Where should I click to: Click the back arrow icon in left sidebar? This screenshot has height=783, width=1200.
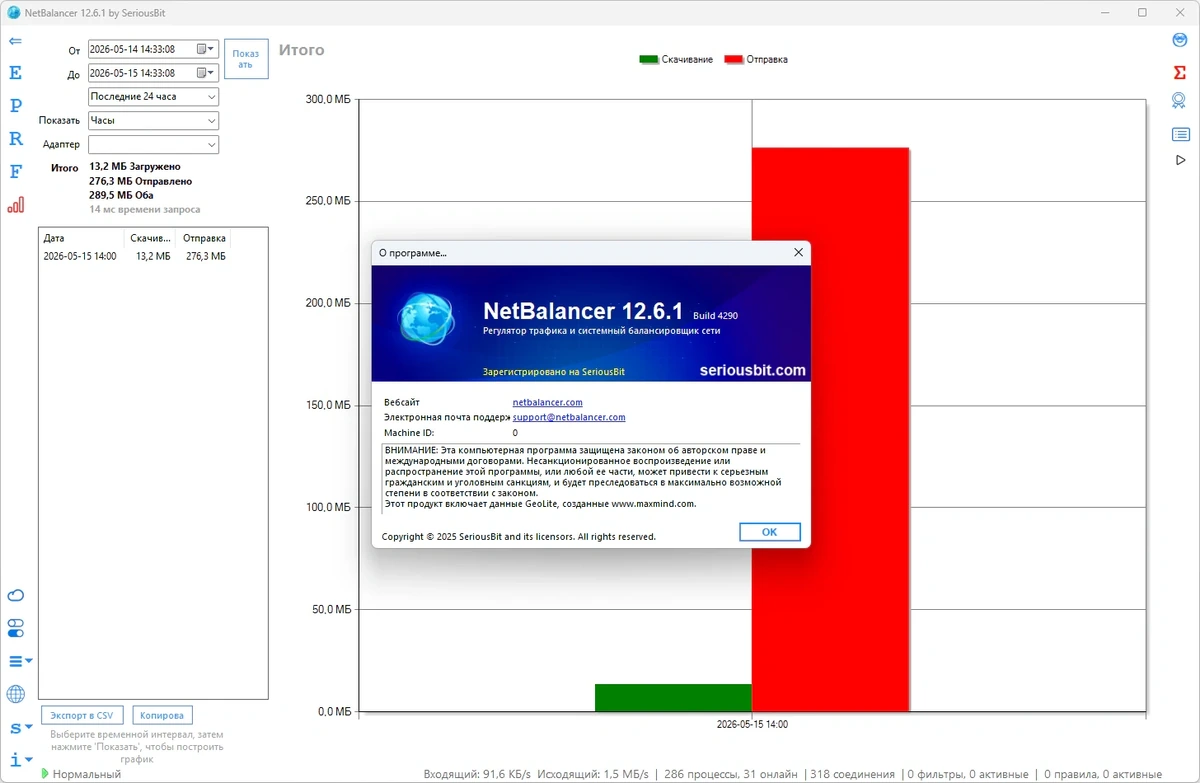click(15, 41)
